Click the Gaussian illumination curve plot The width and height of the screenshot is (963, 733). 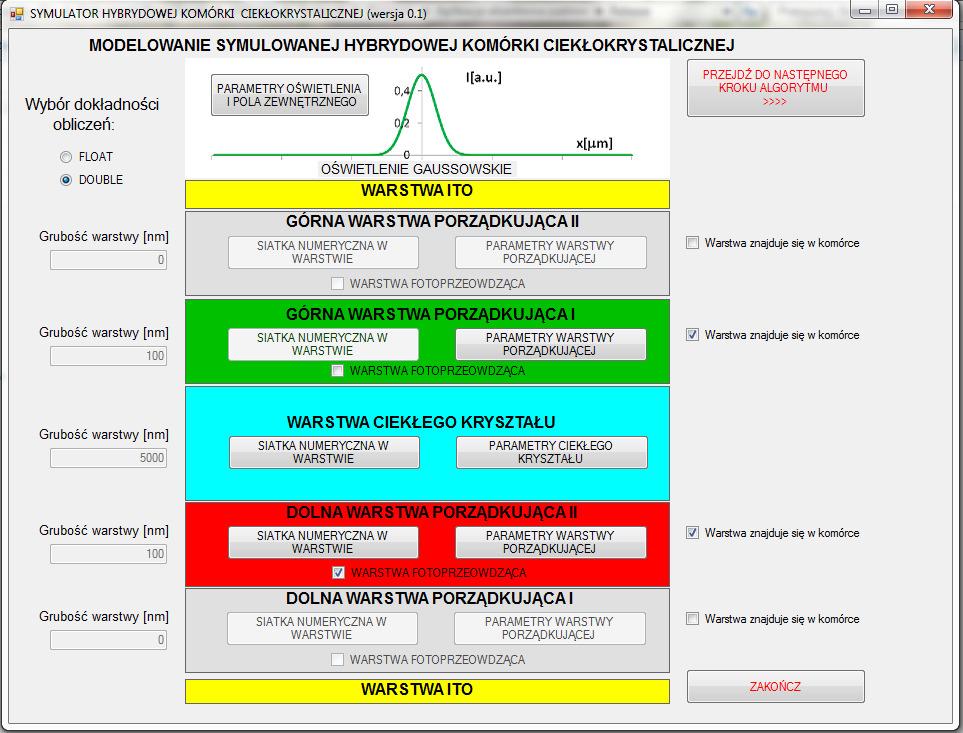(x=422, y=115)
